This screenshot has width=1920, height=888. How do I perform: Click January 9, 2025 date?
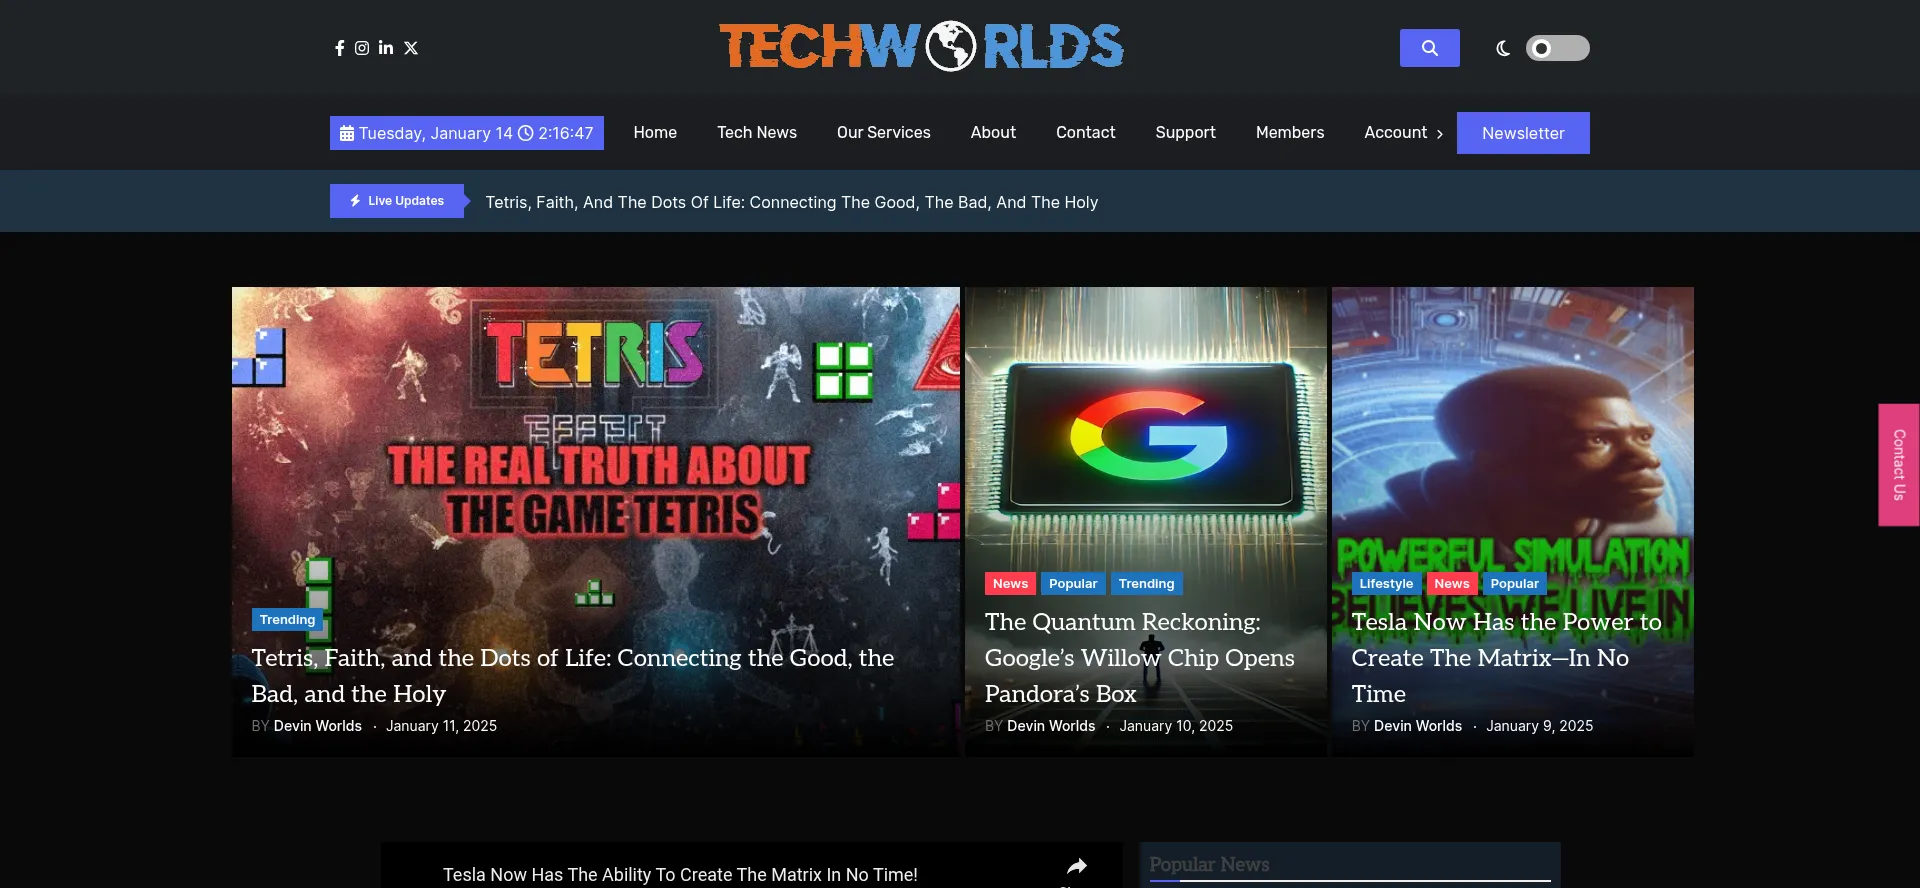(x=1539, y=726)
